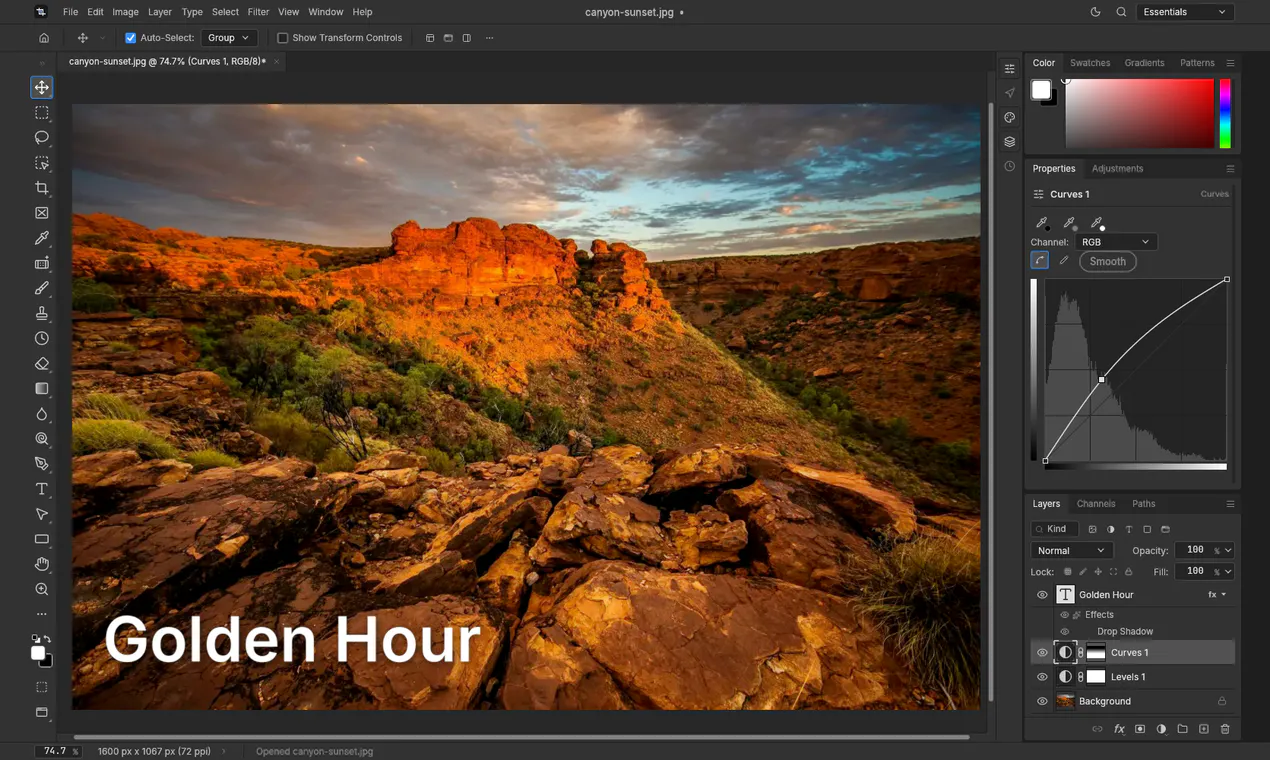Collapse the fx effects on Golden Hour
Image resolution: width=1270 pixels, height=760 pixels.
point(1224,594)
